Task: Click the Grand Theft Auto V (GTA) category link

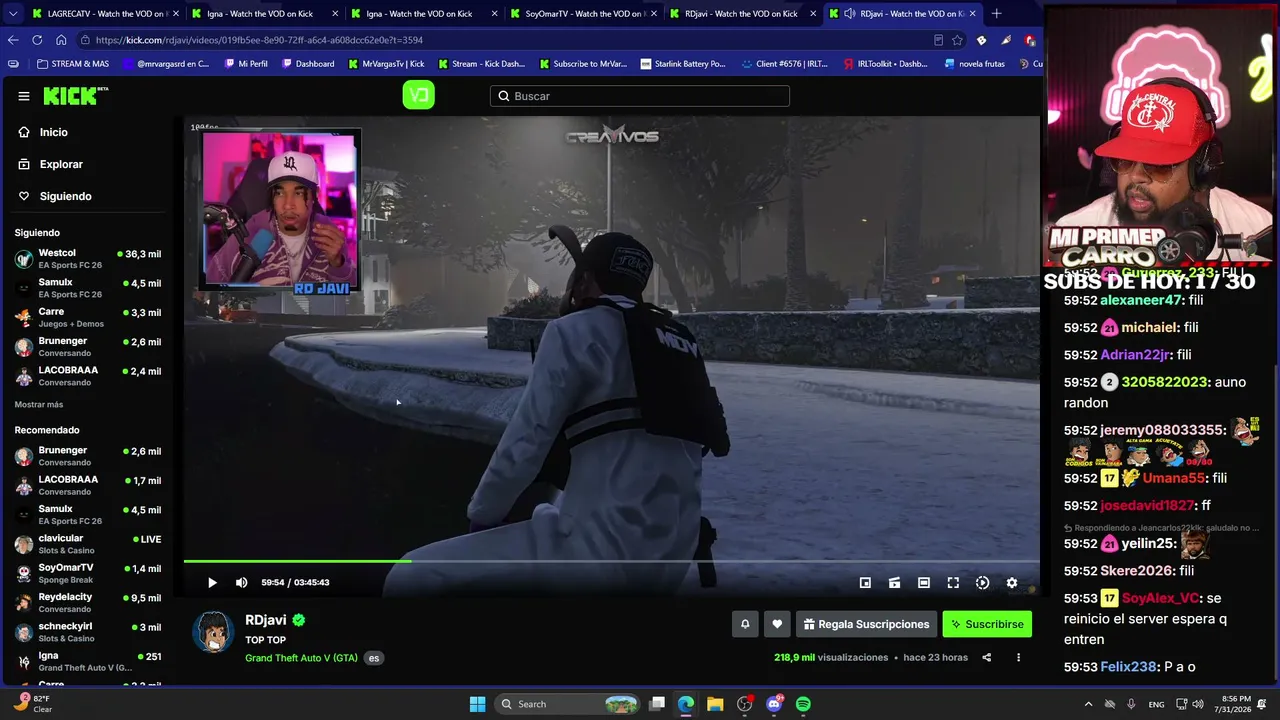Action: pos(301,658)
